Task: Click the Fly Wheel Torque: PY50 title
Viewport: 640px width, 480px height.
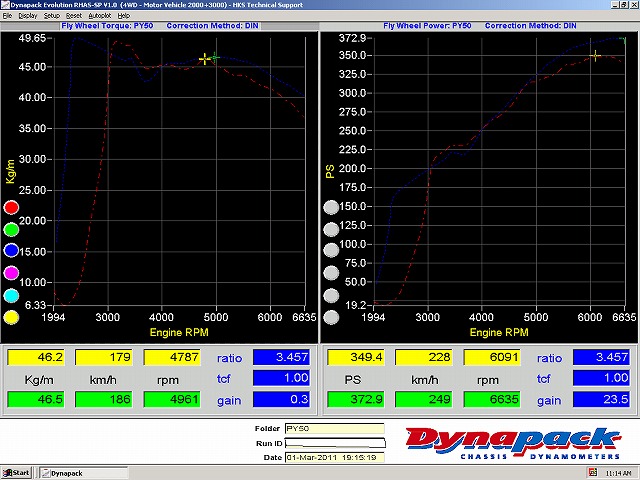Action: 107,26
